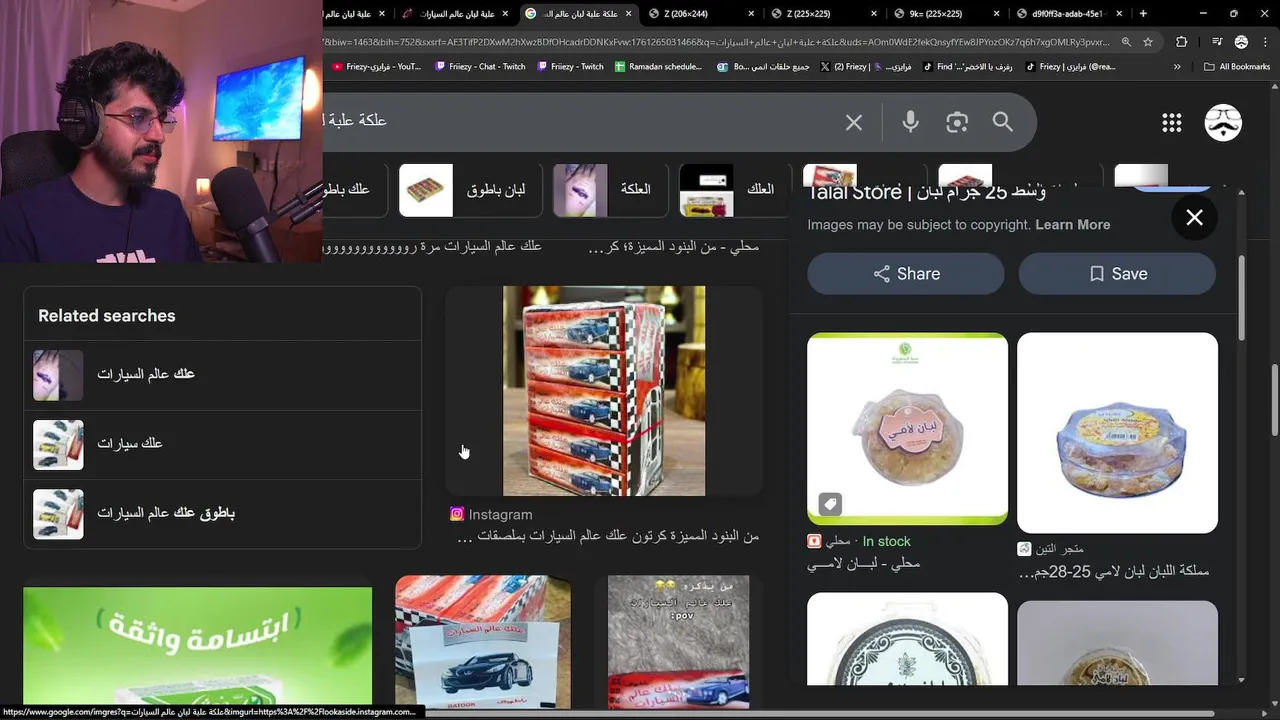
Task: Open Chrome media control icon
Action: point(1217,42)
